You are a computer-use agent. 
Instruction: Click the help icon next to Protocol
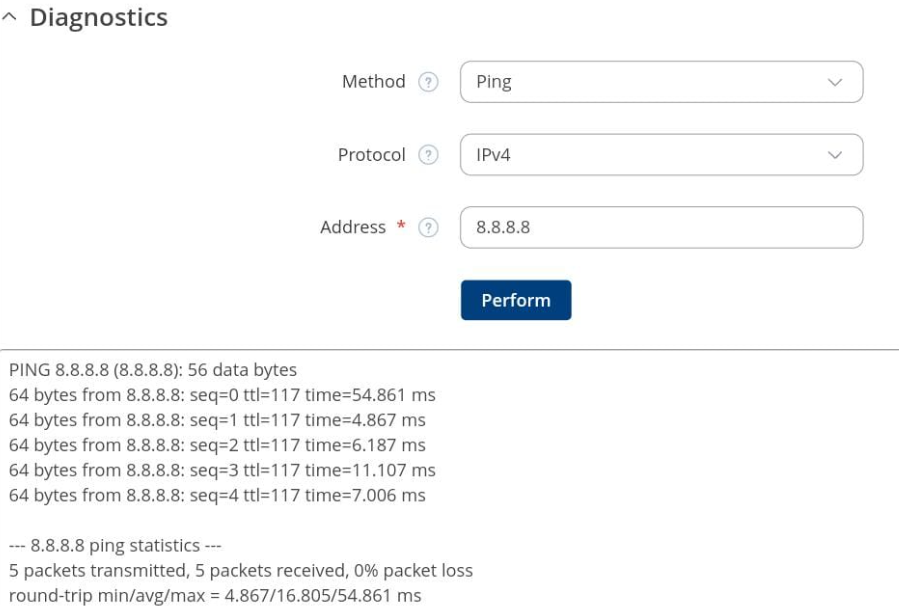(x=428, y=156)
